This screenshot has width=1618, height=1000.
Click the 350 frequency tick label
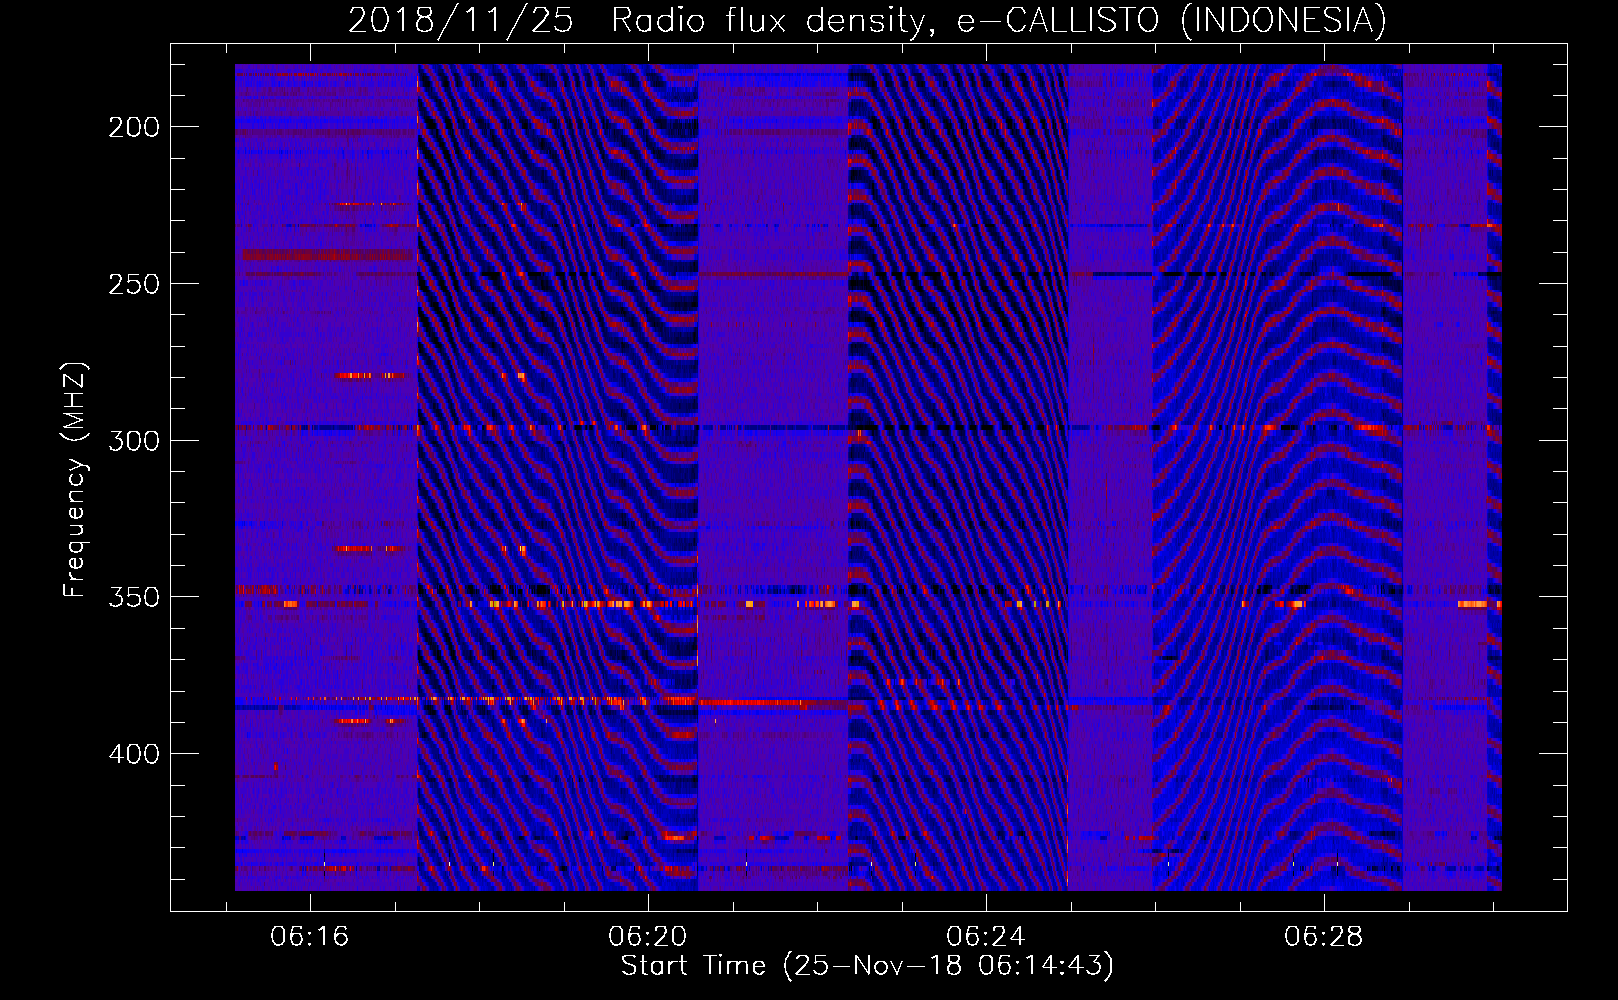pyautogui.click(x=134, y=597)
